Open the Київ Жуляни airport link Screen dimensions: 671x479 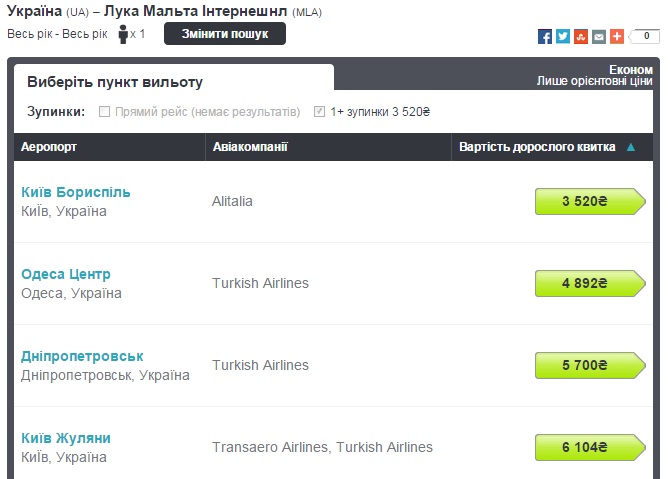66,438
